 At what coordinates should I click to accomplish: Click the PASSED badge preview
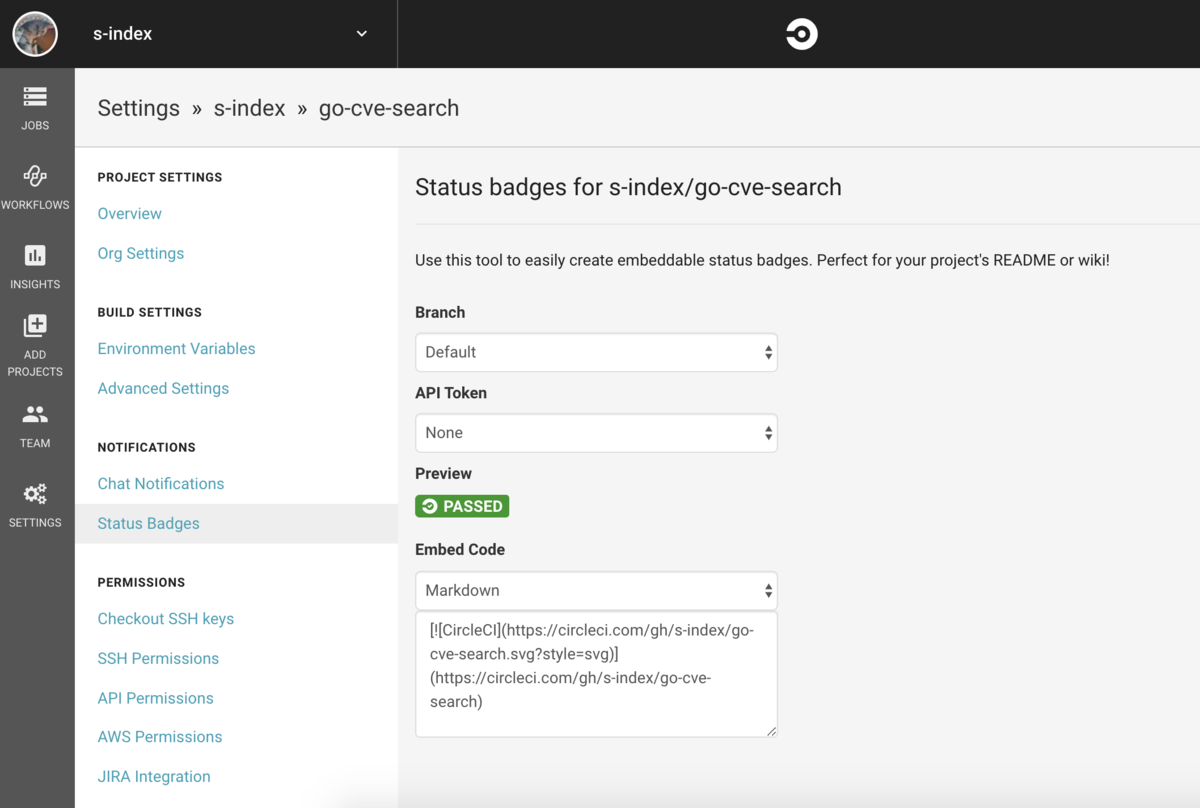[x=462, y=506]
